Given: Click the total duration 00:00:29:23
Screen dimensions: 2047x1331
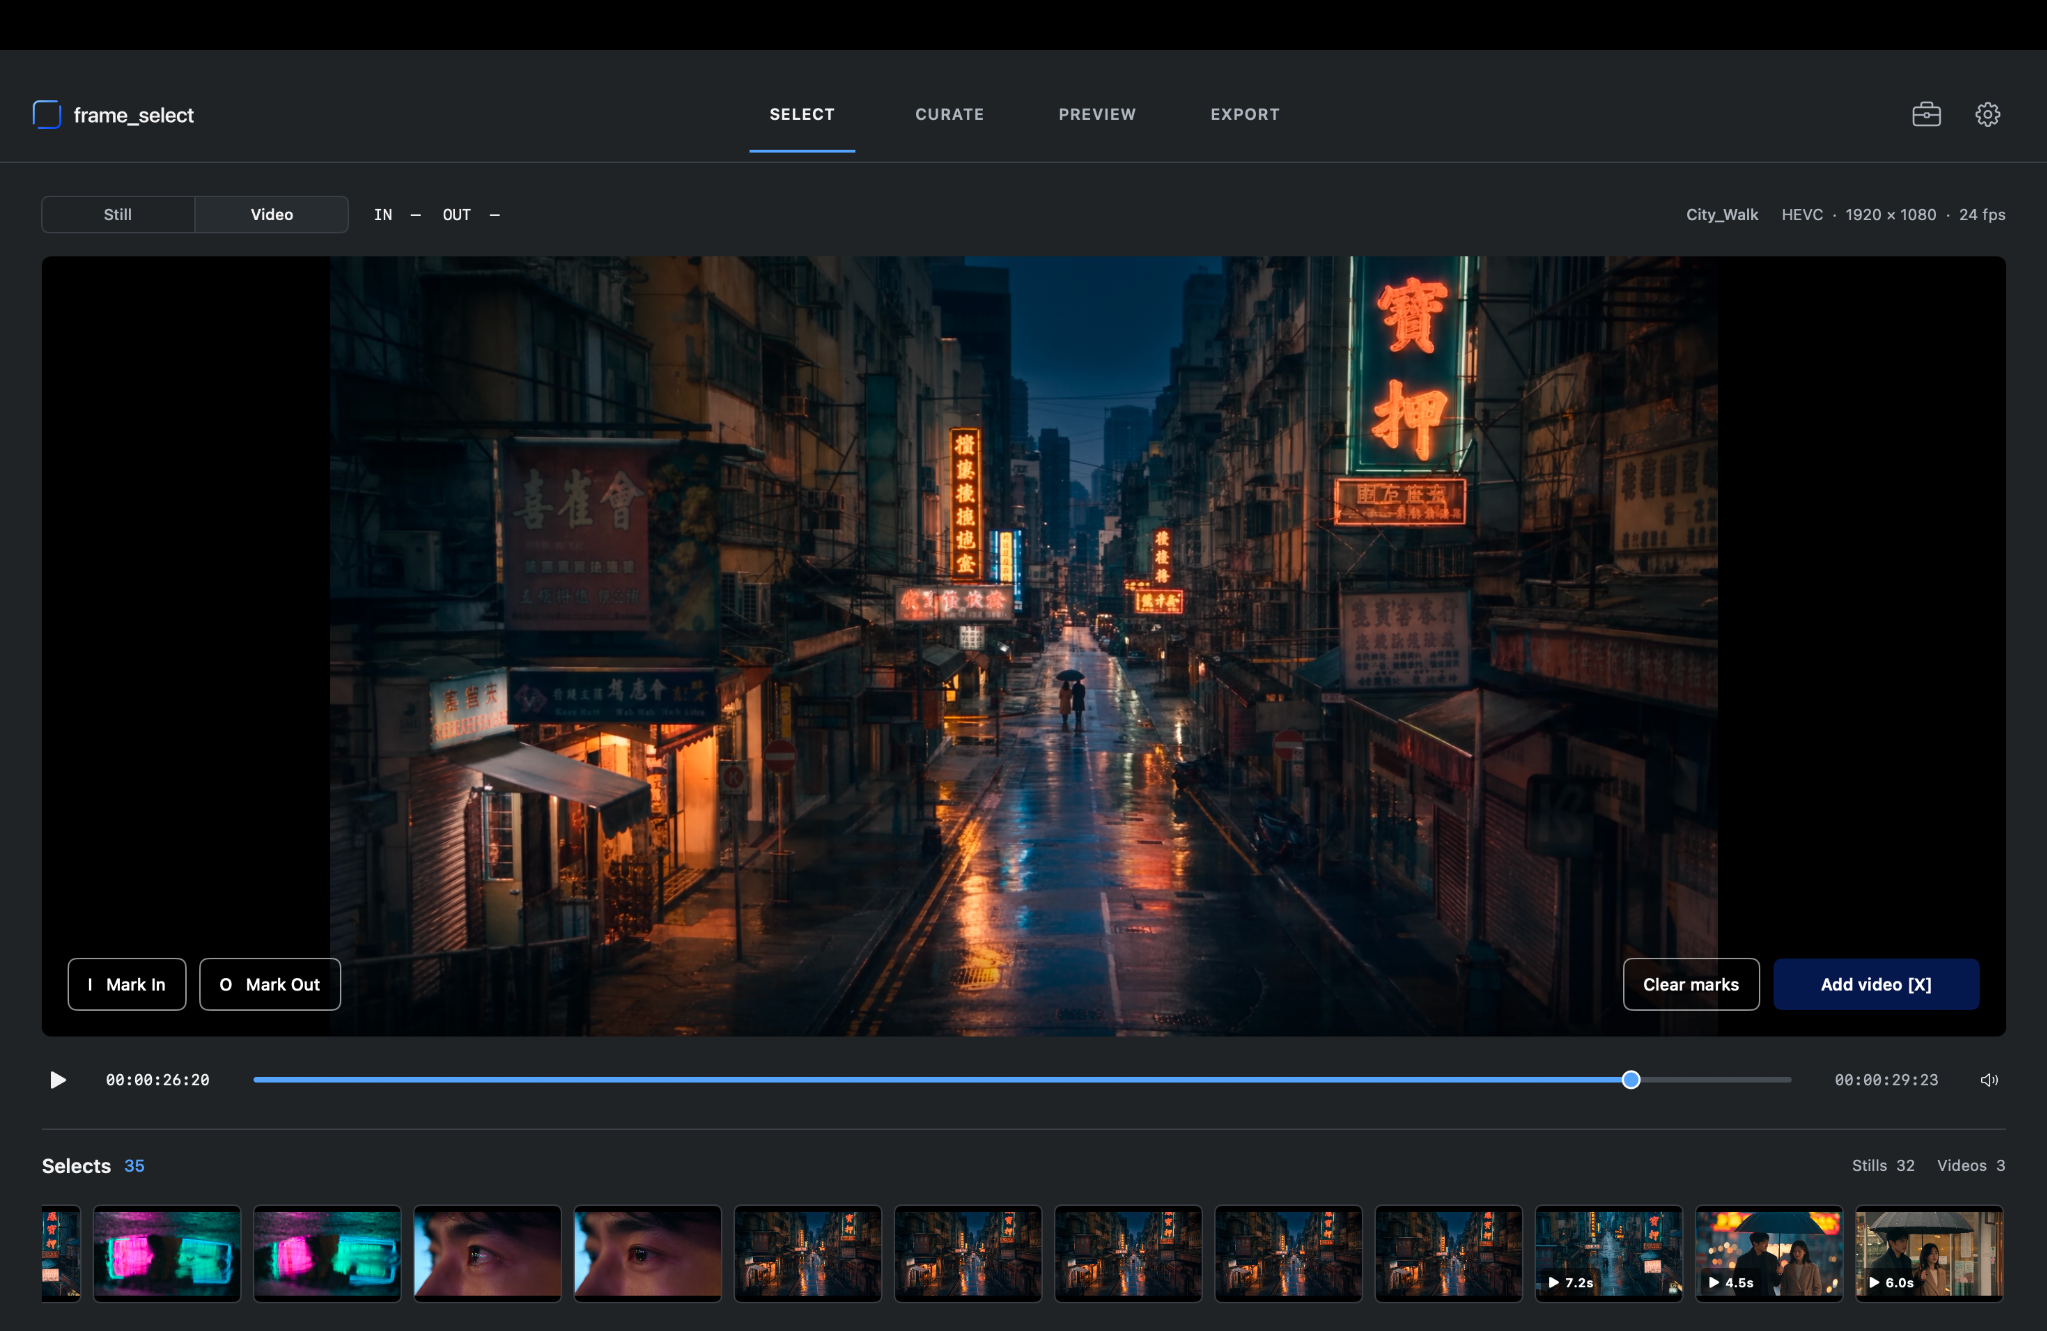Looking at the screenshot, I should click(x=1886, y=1080).
